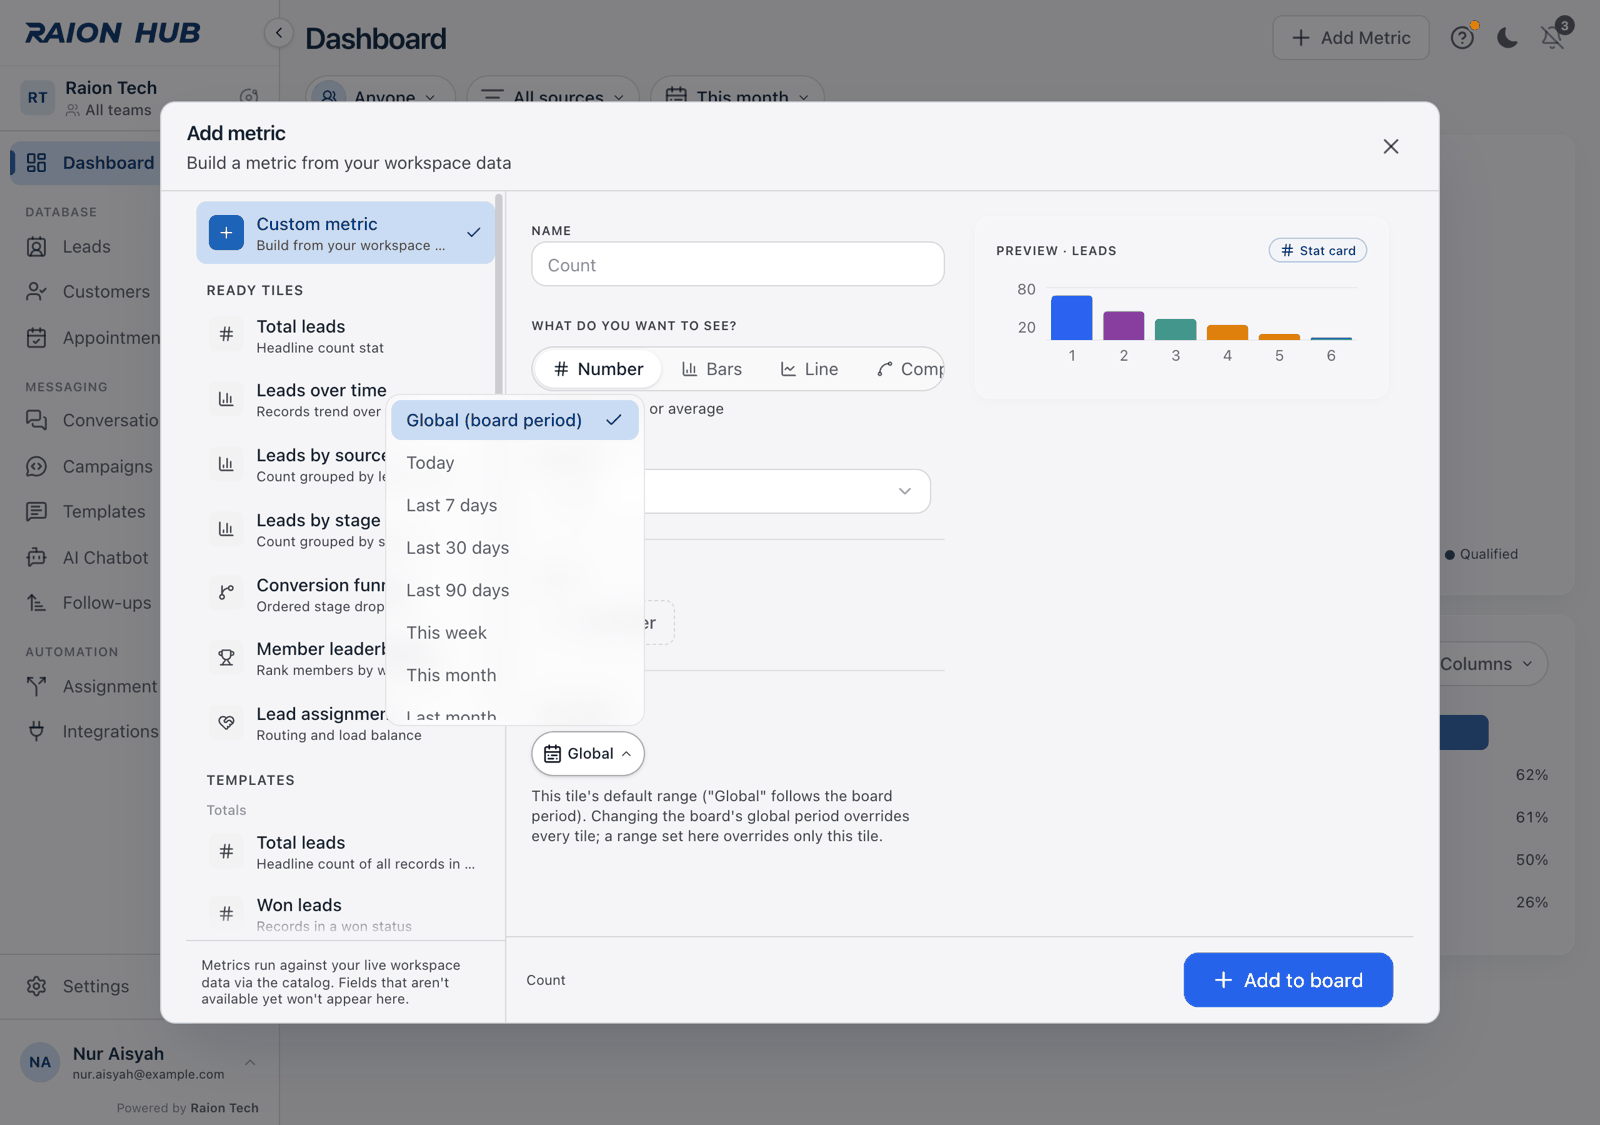Click the Stat card preview badge
The width and height of the screenshot is (1600, 1125).
click(x=1318, y=251)
